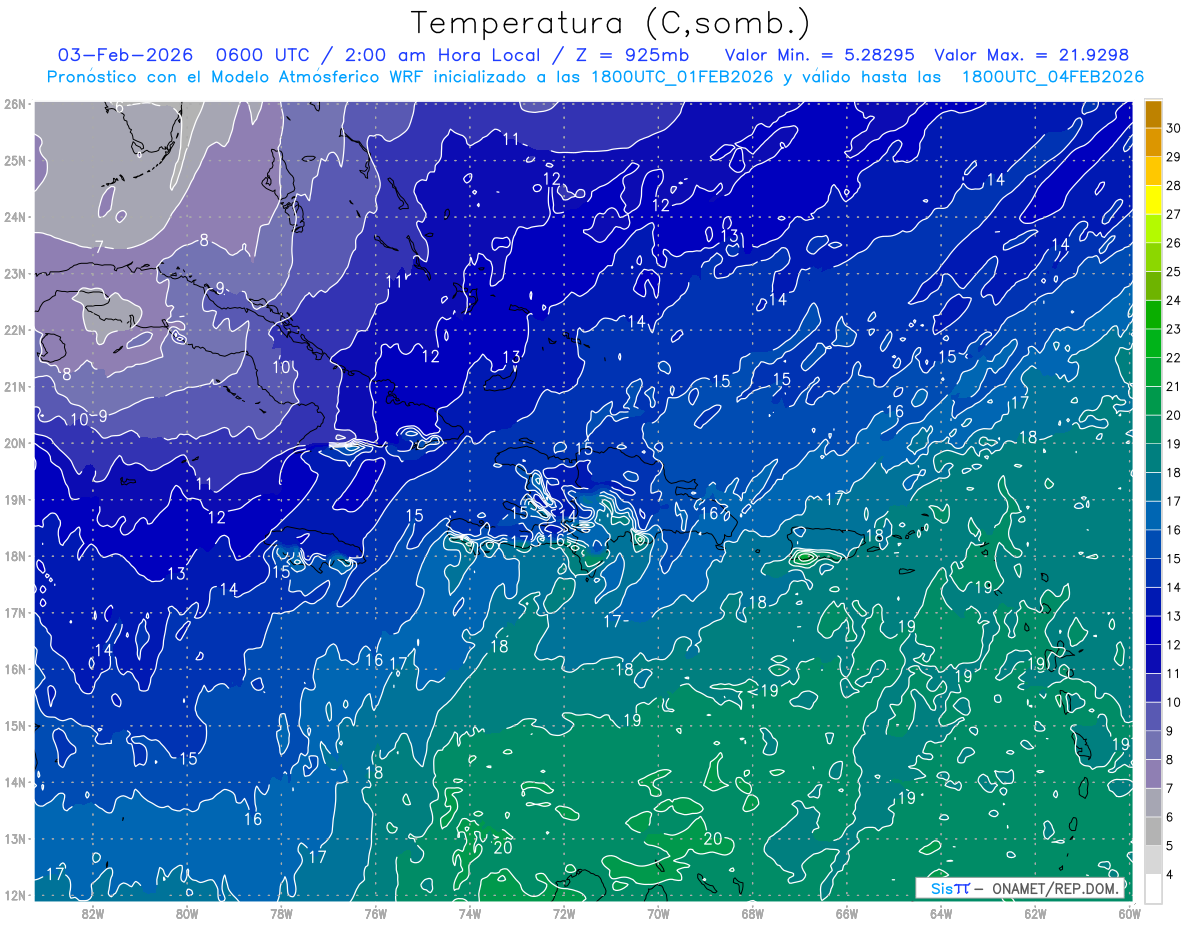Click the teal colorbar segment between 18 and 19

tap(1153, 458)
